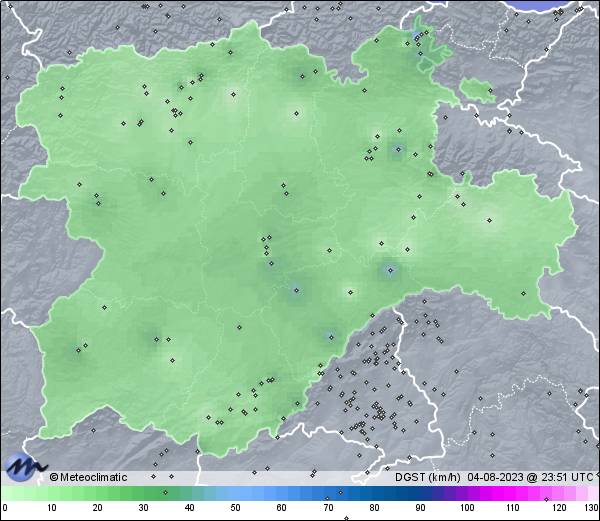Click the ©Meteoclimatic copyright text
Screen dimensions: 600x521
point(88,477)
